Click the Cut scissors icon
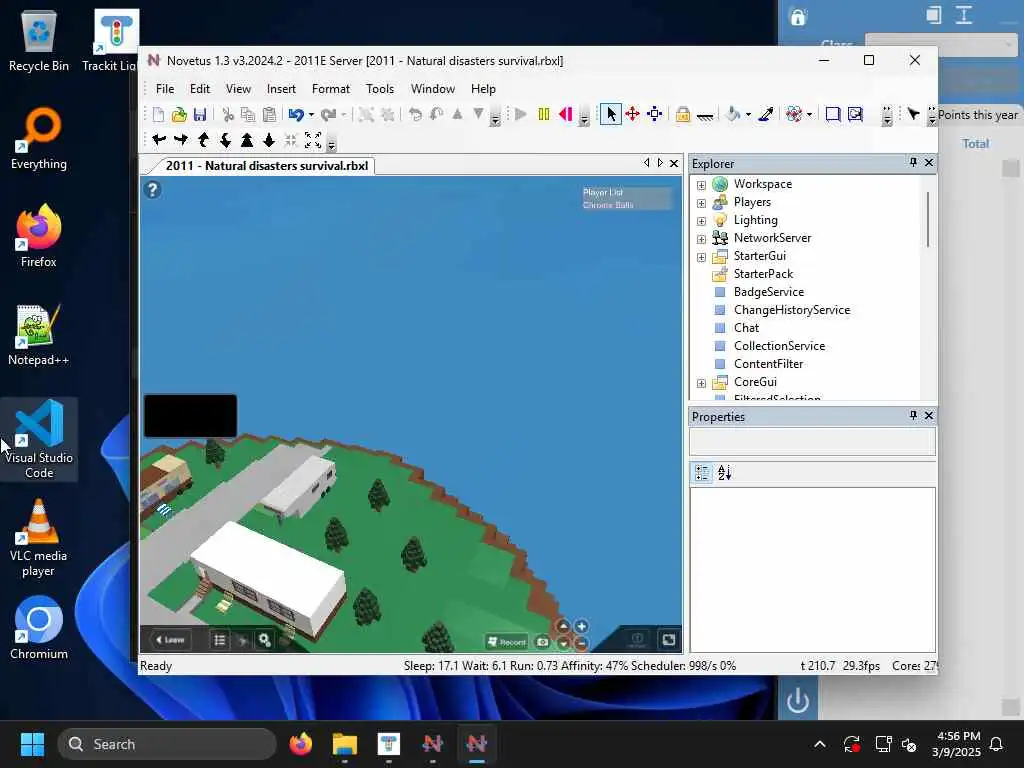 228,114
